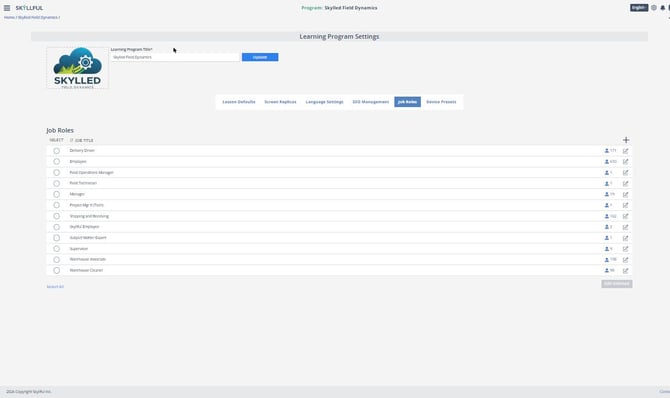Screen dimensions: 670x398
Task: Open the SSO Management tab
Action: (370, 102)
